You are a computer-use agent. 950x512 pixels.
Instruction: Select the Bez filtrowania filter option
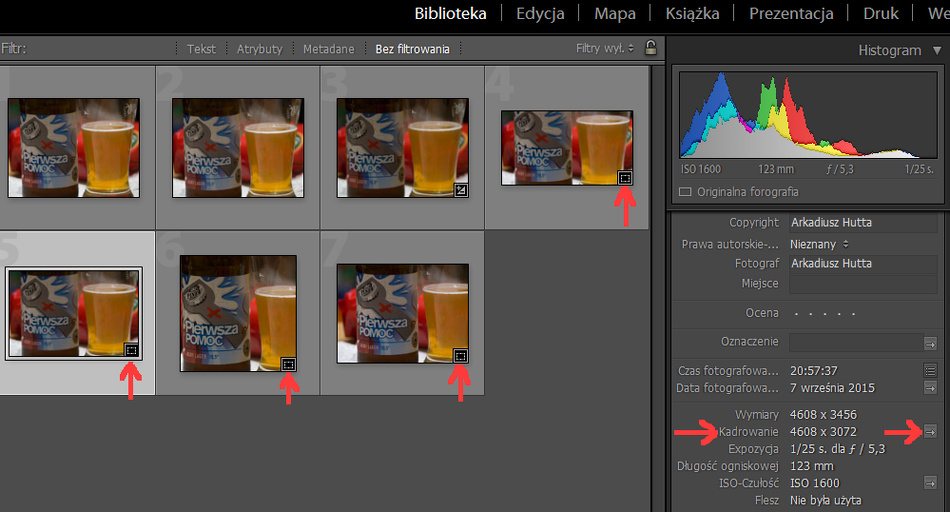point(412,49)
